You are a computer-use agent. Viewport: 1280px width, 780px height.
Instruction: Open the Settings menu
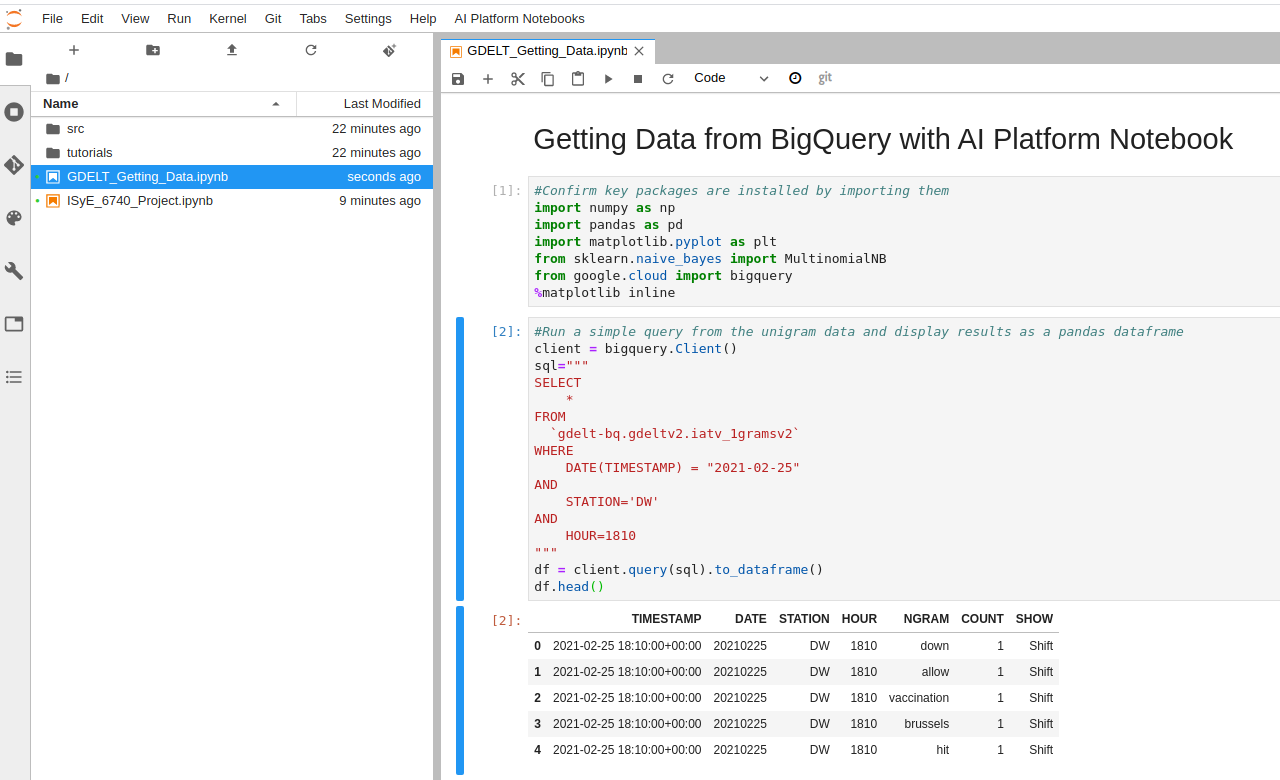(x=368, y=18)
